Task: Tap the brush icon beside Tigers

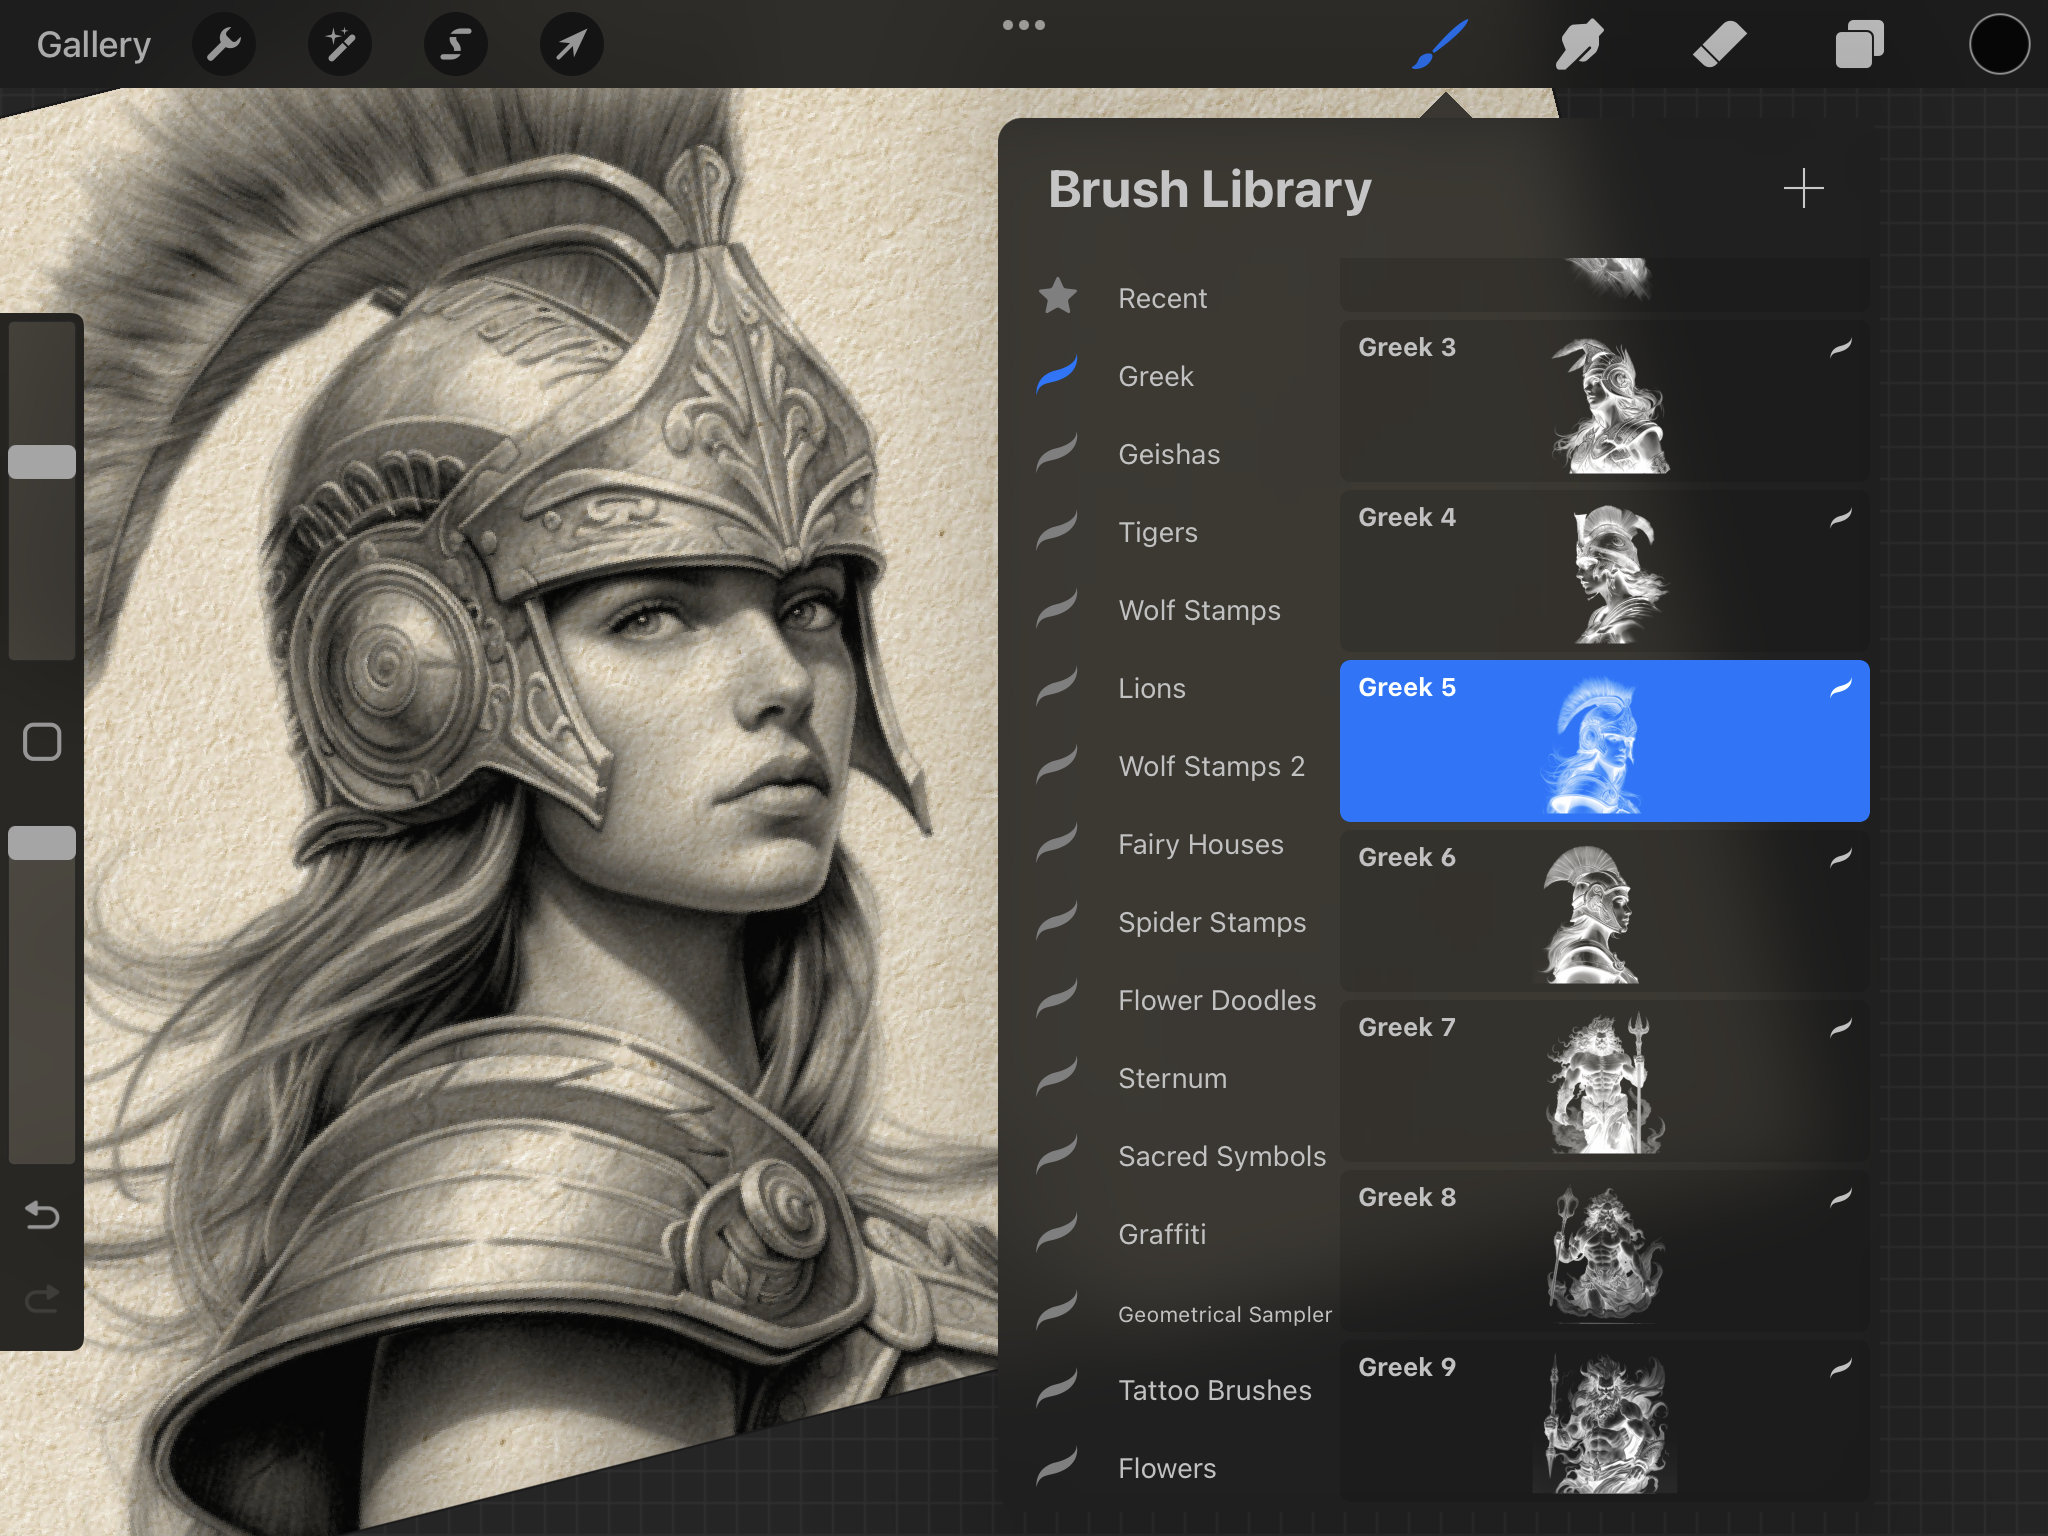Action: coord(1057,530)
